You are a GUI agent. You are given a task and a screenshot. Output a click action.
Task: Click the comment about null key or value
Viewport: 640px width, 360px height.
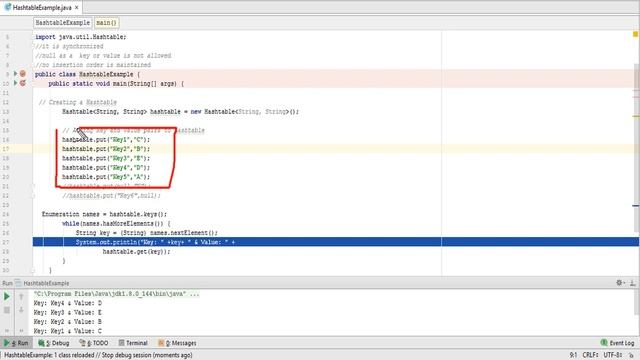click(x=103, y=56)
